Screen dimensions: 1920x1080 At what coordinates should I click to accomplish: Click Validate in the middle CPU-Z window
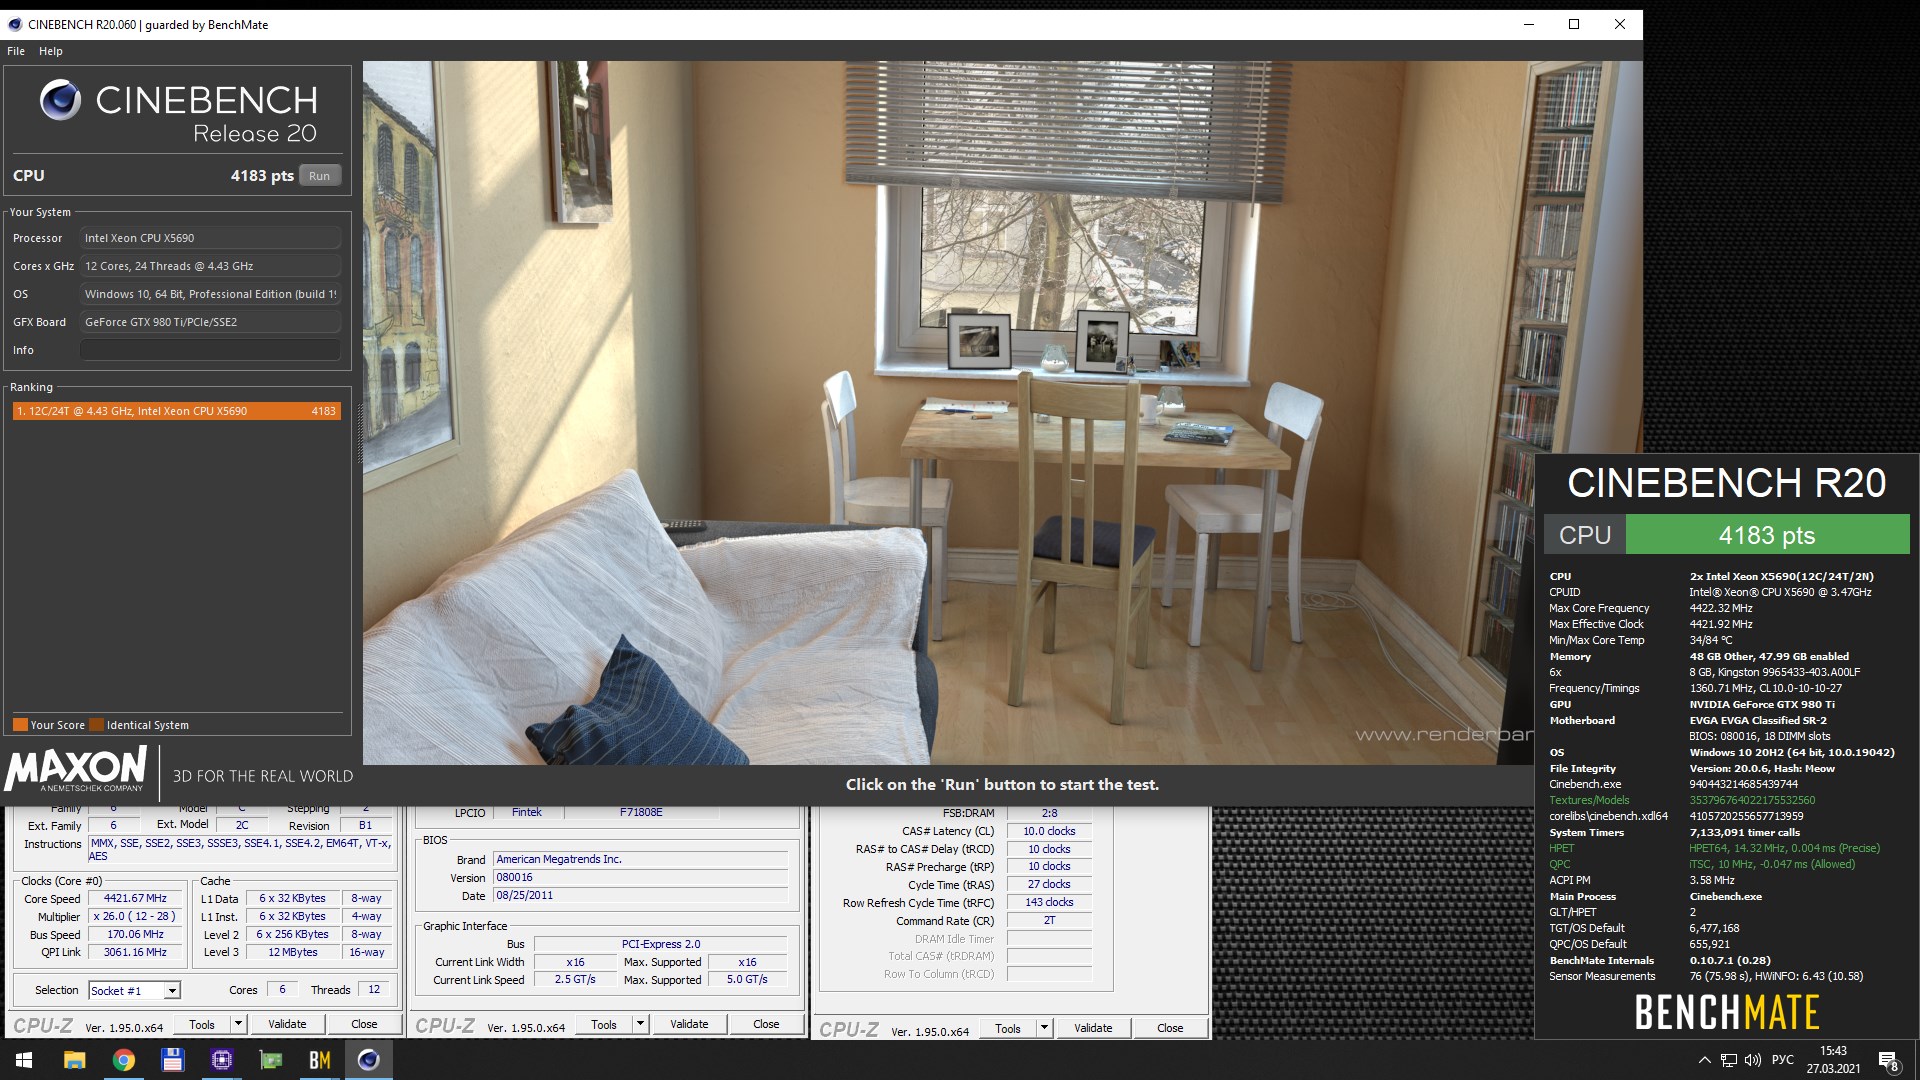(x=689, y=1025)
